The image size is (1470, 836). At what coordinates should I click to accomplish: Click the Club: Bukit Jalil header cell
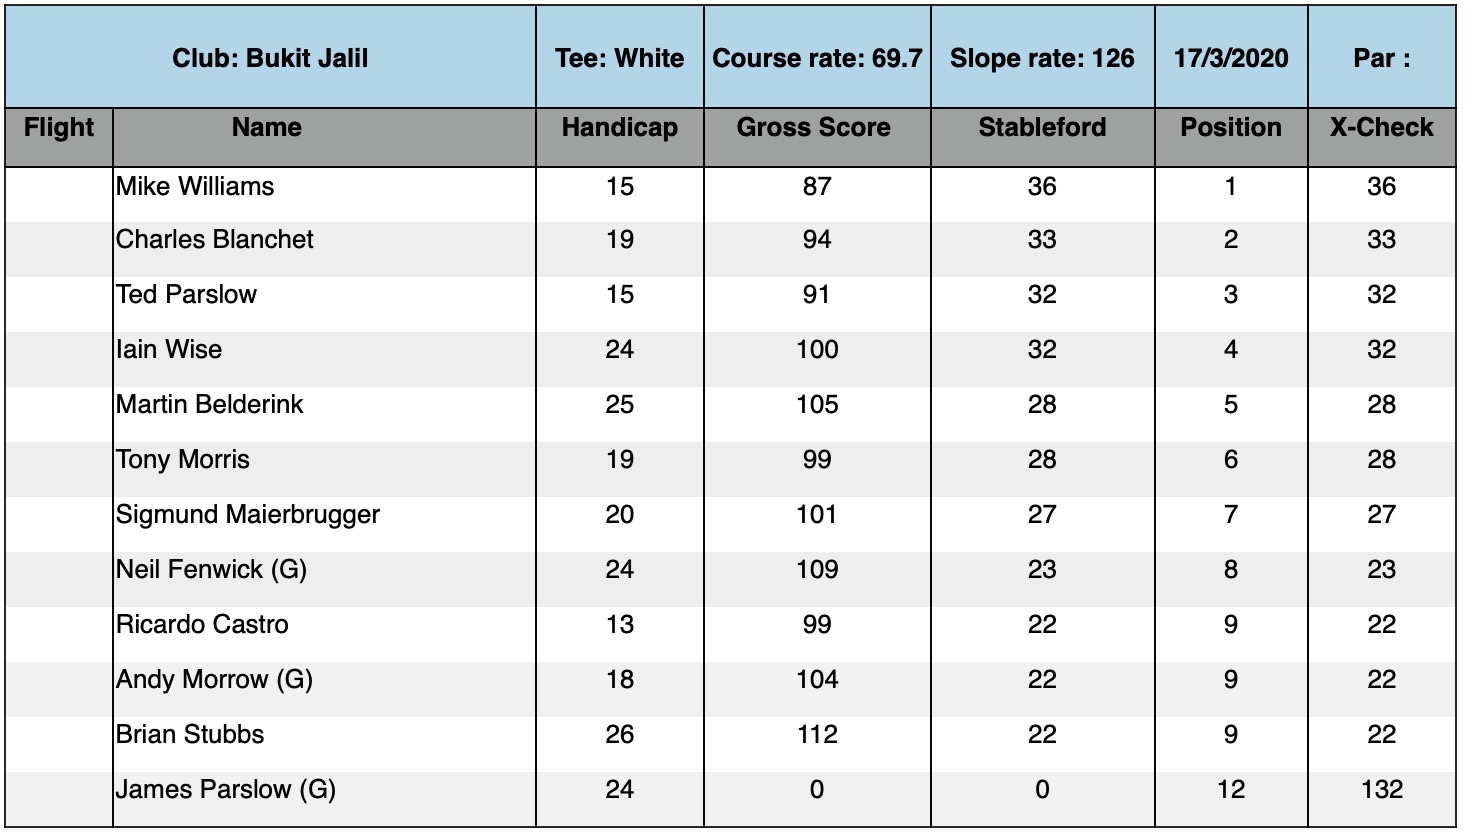click(x=270, y=58)
